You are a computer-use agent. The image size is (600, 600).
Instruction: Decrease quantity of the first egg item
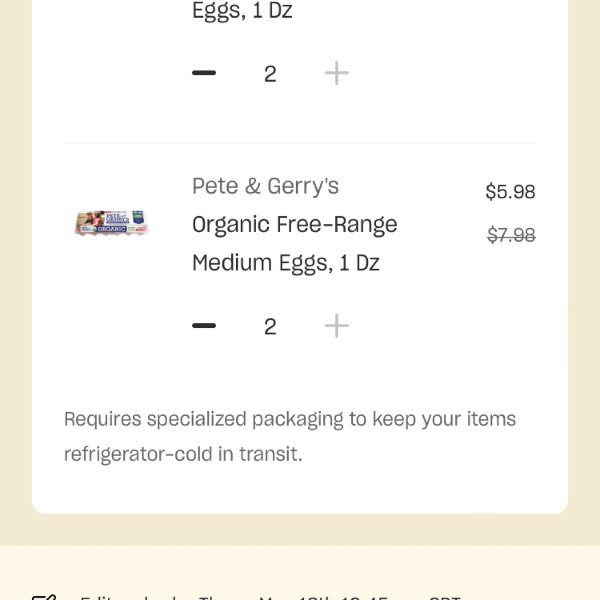pyautogui.click(x=204, y=73)
